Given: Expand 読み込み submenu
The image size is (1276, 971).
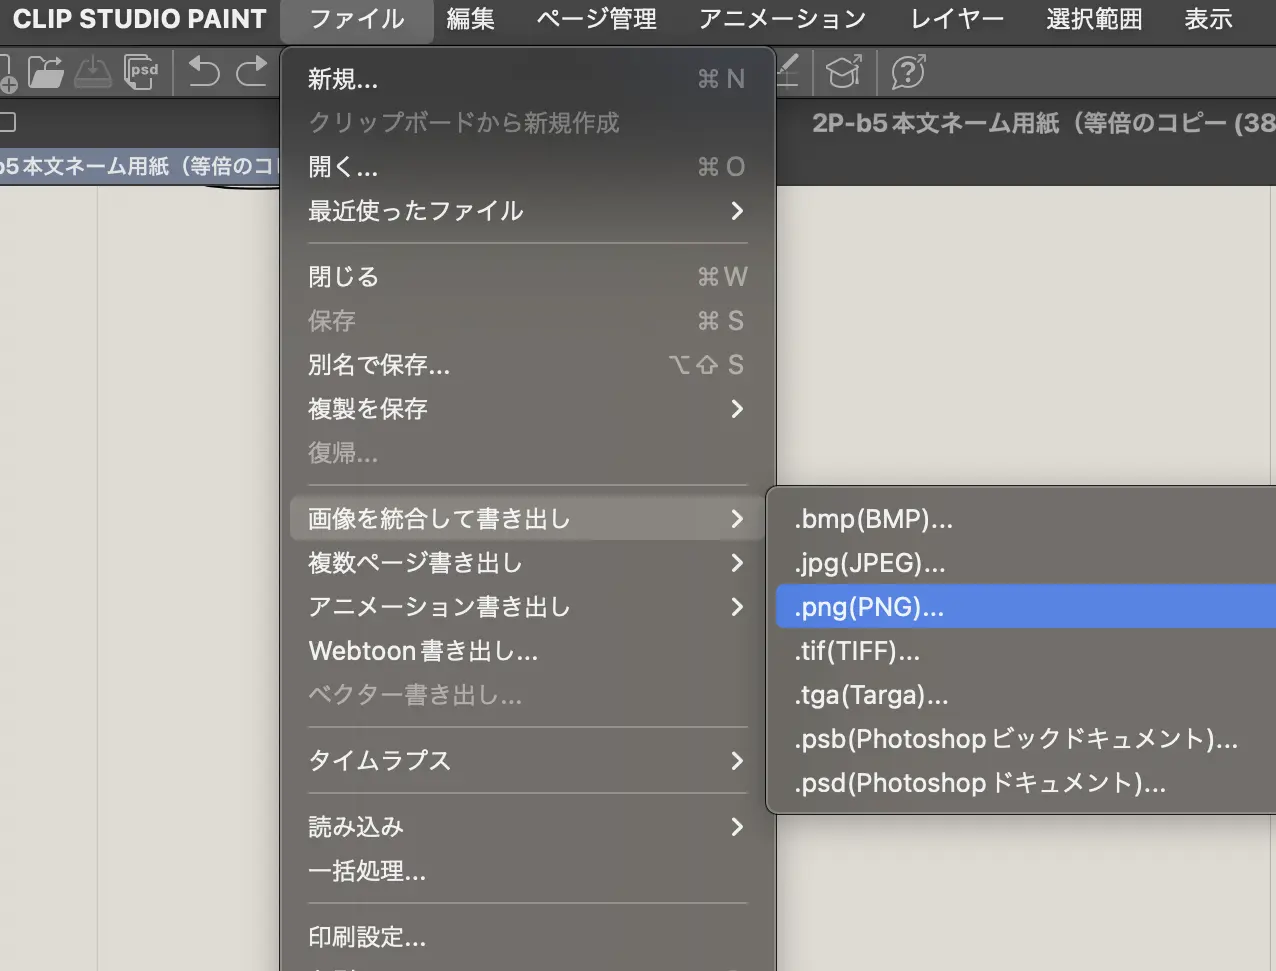Looking at the screenshot, I should pos(528,827).
